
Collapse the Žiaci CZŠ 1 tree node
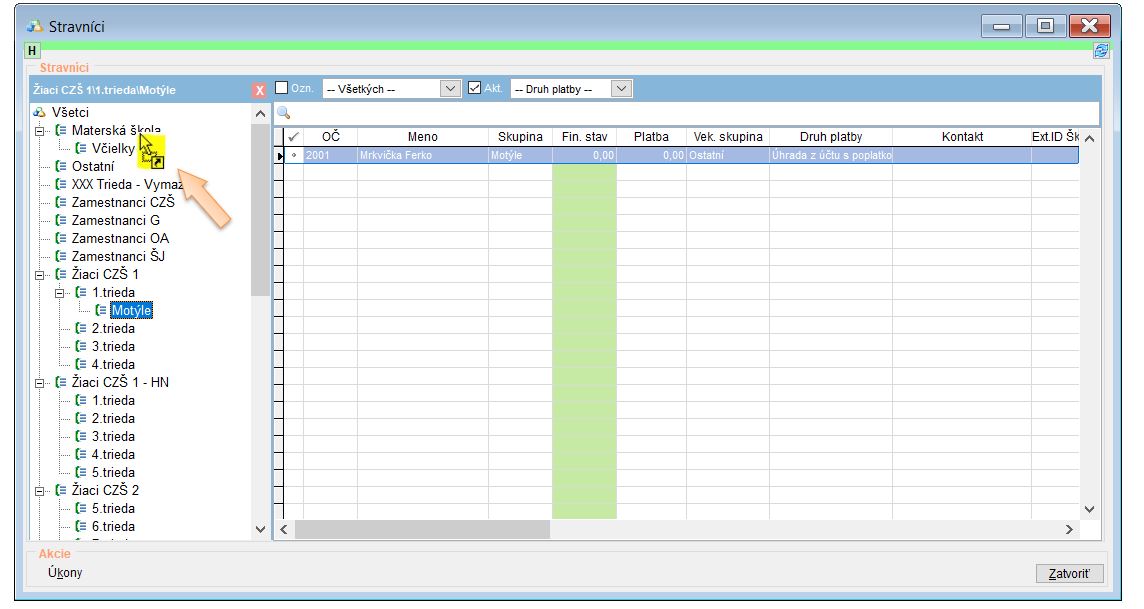[x=41, y=275]
